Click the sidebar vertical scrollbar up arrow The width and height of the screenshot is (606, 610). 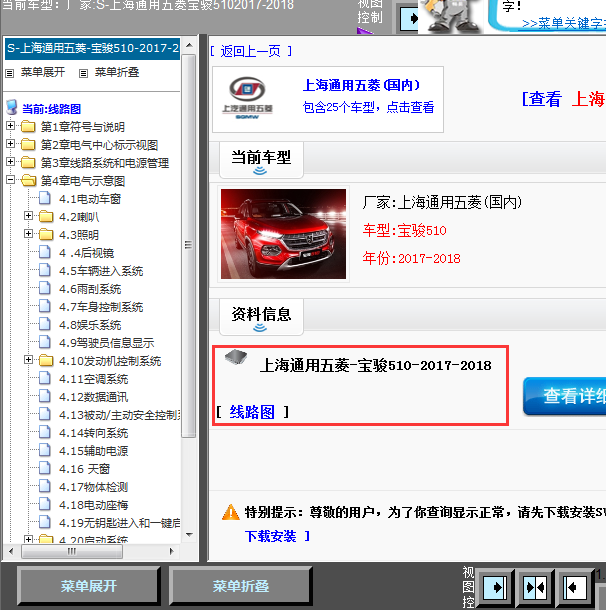pyautogui.click(x=189, y=45)
